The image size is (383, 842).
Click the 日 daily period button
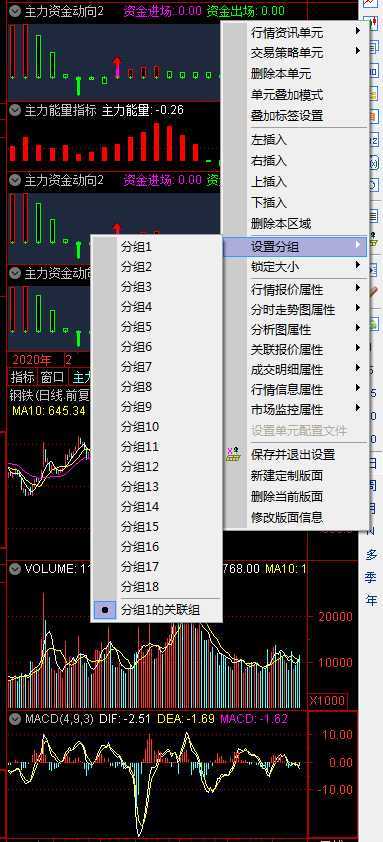point(371,463)
